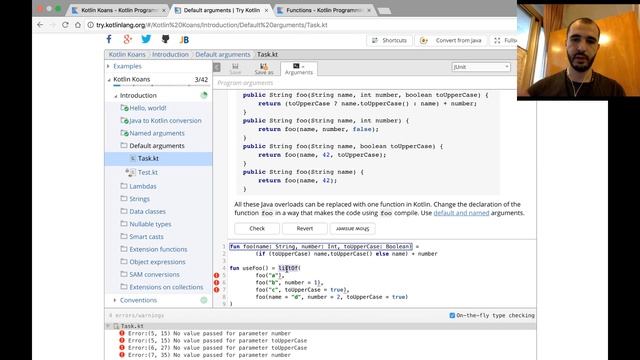This screenshot has height=360, width=640.
Task: Open SAM conversions folder
Action: (x=154, y=275)
